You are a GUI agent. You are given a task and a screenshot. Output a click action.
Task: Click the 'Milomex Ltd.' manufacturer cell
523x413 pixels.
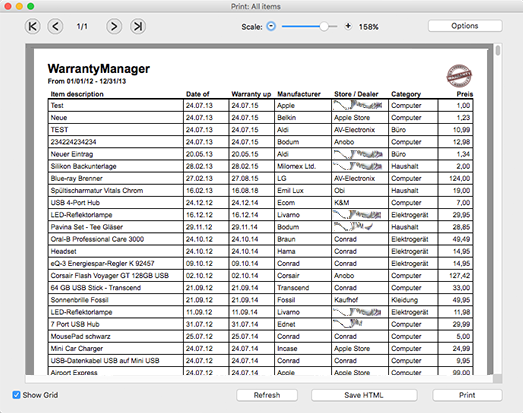click(303, 166)
